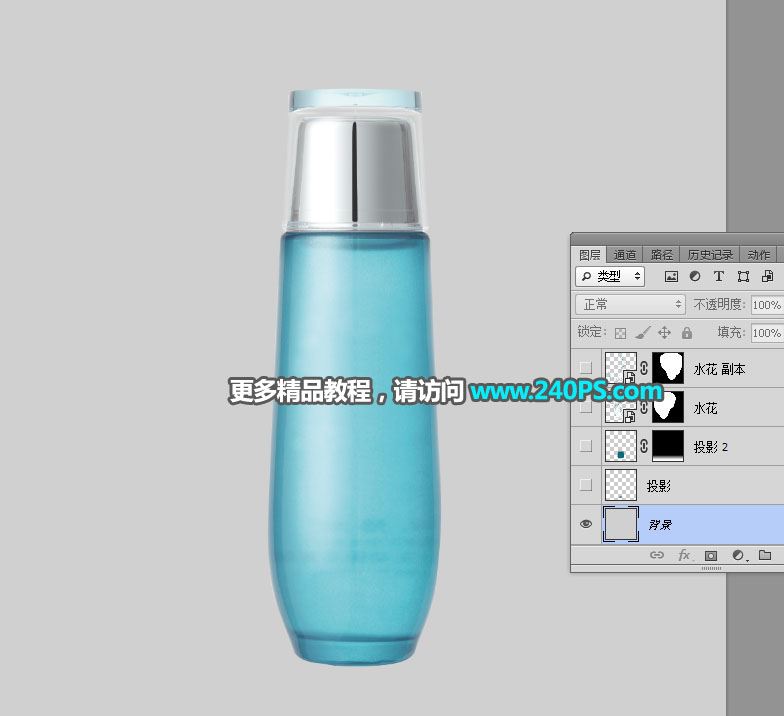
Task: Select 投影 2 layer mask thumbnail
Action: pyautogui.click(x=668, y=446)
